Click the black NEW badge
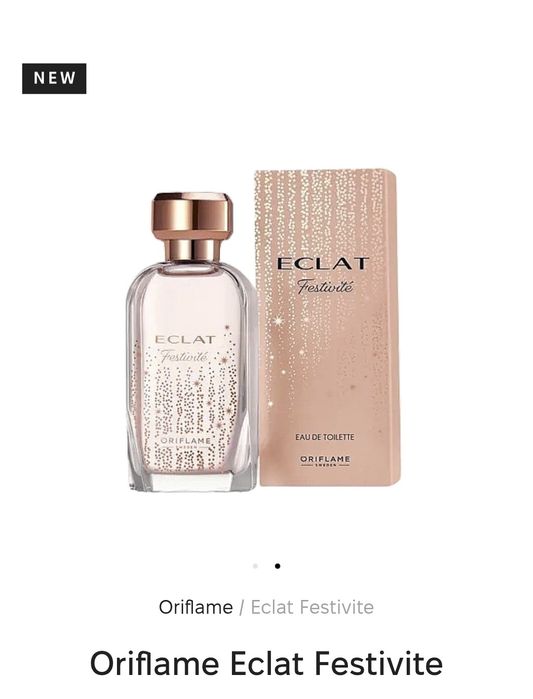Viewport: 533px width, 699px height. (54, 78)
